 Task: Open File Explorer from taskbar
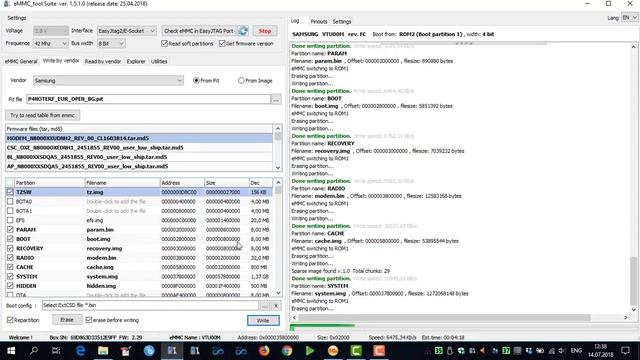pos(103,351)
